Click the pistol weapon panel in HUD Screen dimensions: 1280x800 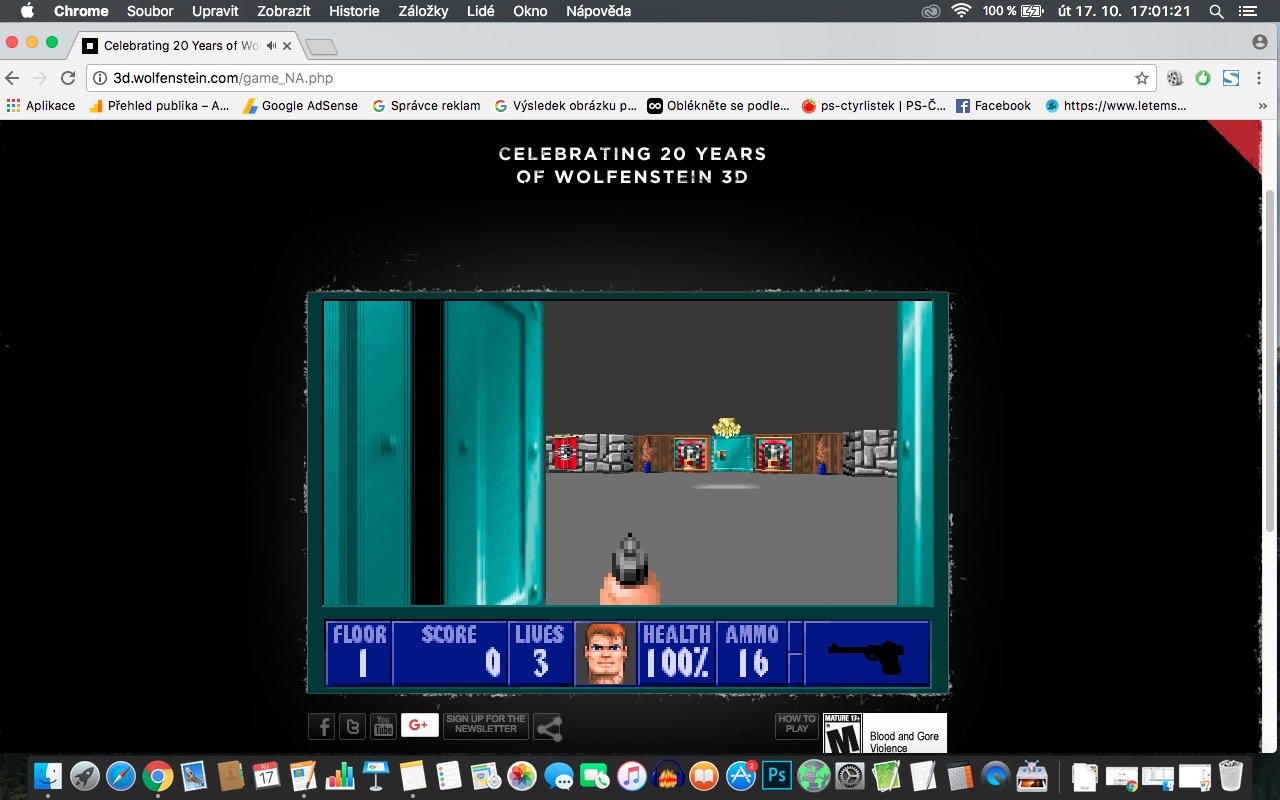866,653
